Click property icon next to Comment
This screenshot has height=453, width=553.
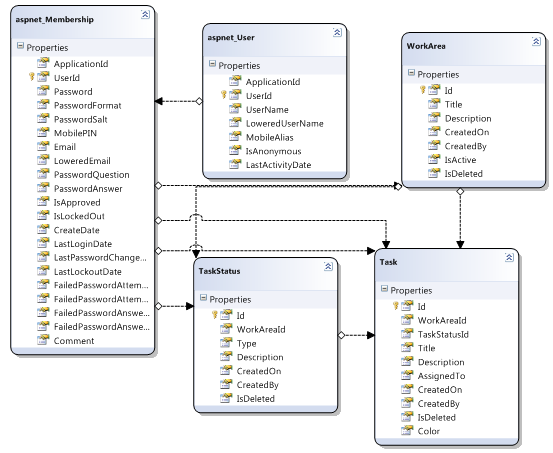click(x=43, y=340)
